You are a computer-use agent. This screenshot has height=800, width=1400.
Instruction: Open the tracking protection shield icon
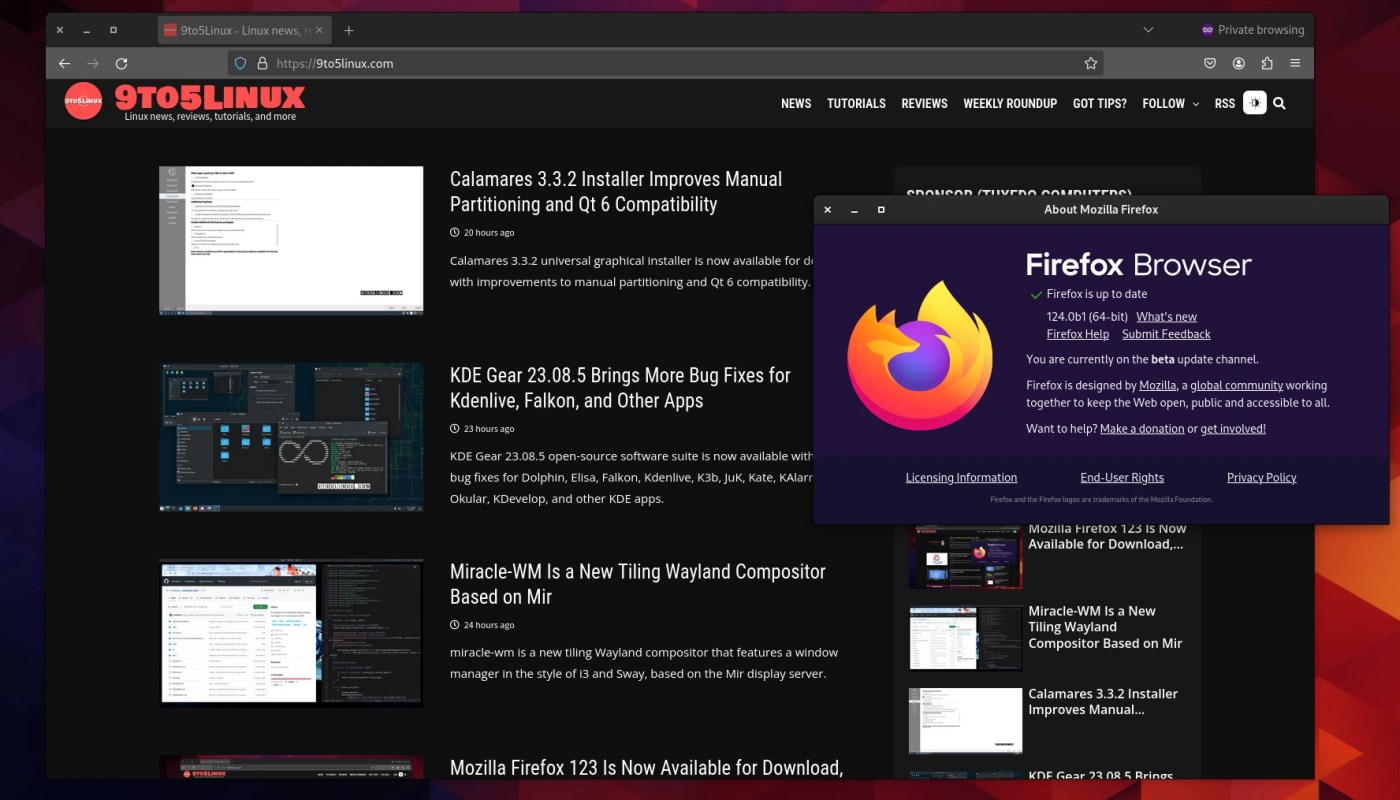(240, 63)
